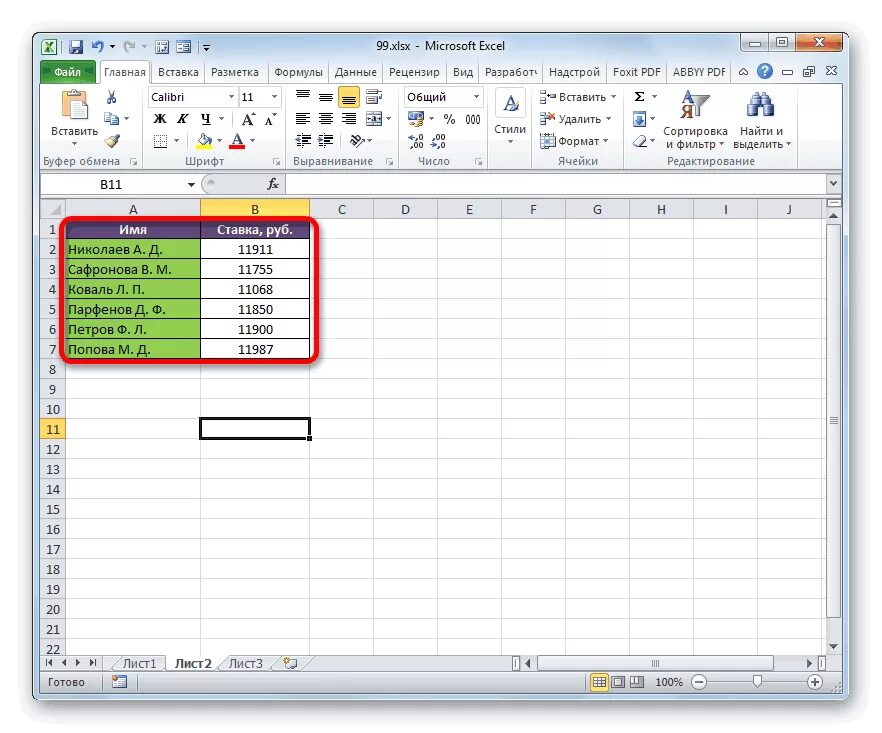This screenshot has width=882, height=733.
Task: Click the red Font Color A icon
Action: coord(237,141)
